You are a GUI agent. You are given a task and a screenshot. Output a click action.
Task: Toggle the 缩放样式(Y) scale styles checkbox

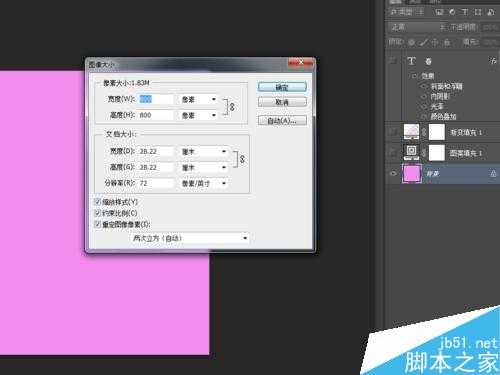pos(98,202)
